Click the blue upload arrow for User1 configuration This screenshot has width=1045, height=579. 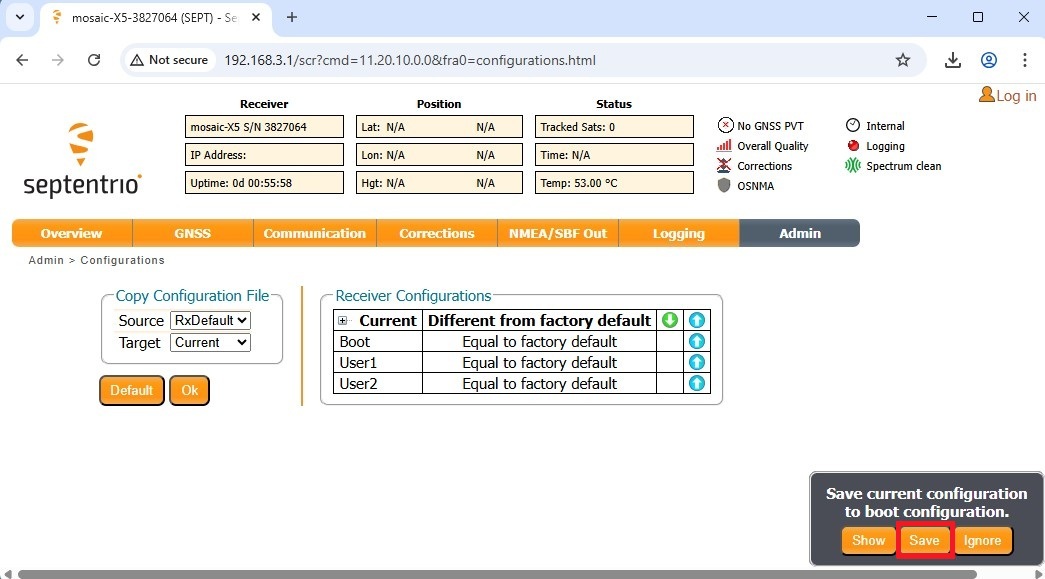[697, 362]
